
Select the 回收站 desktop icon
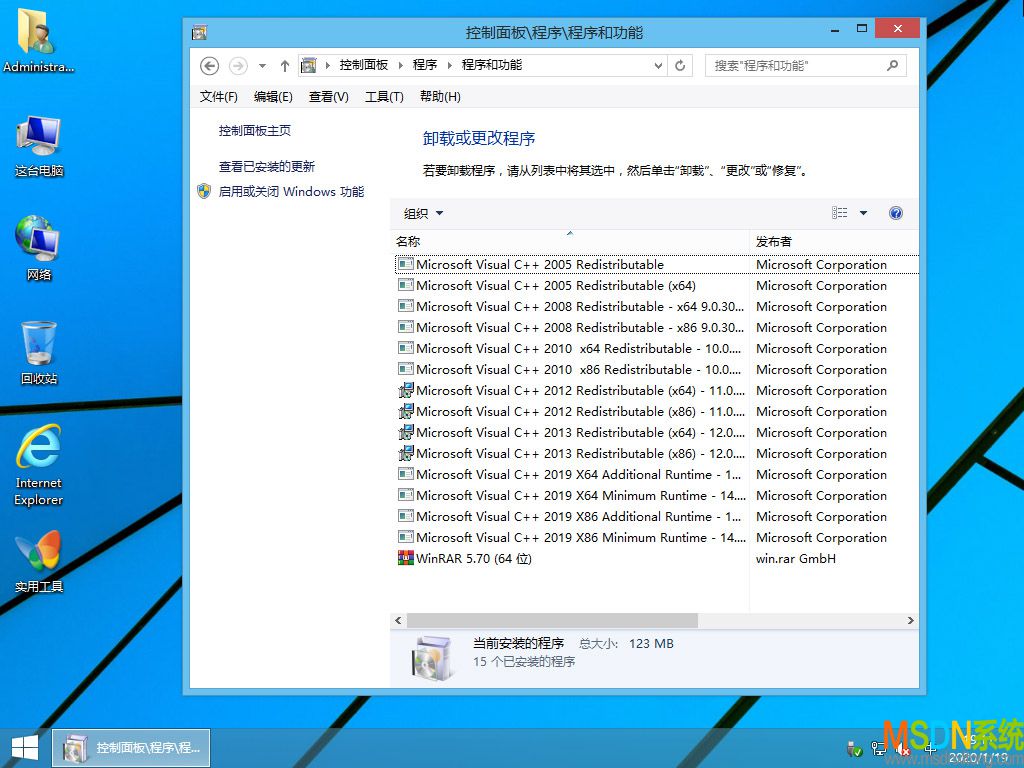click(x=39, y=353)
